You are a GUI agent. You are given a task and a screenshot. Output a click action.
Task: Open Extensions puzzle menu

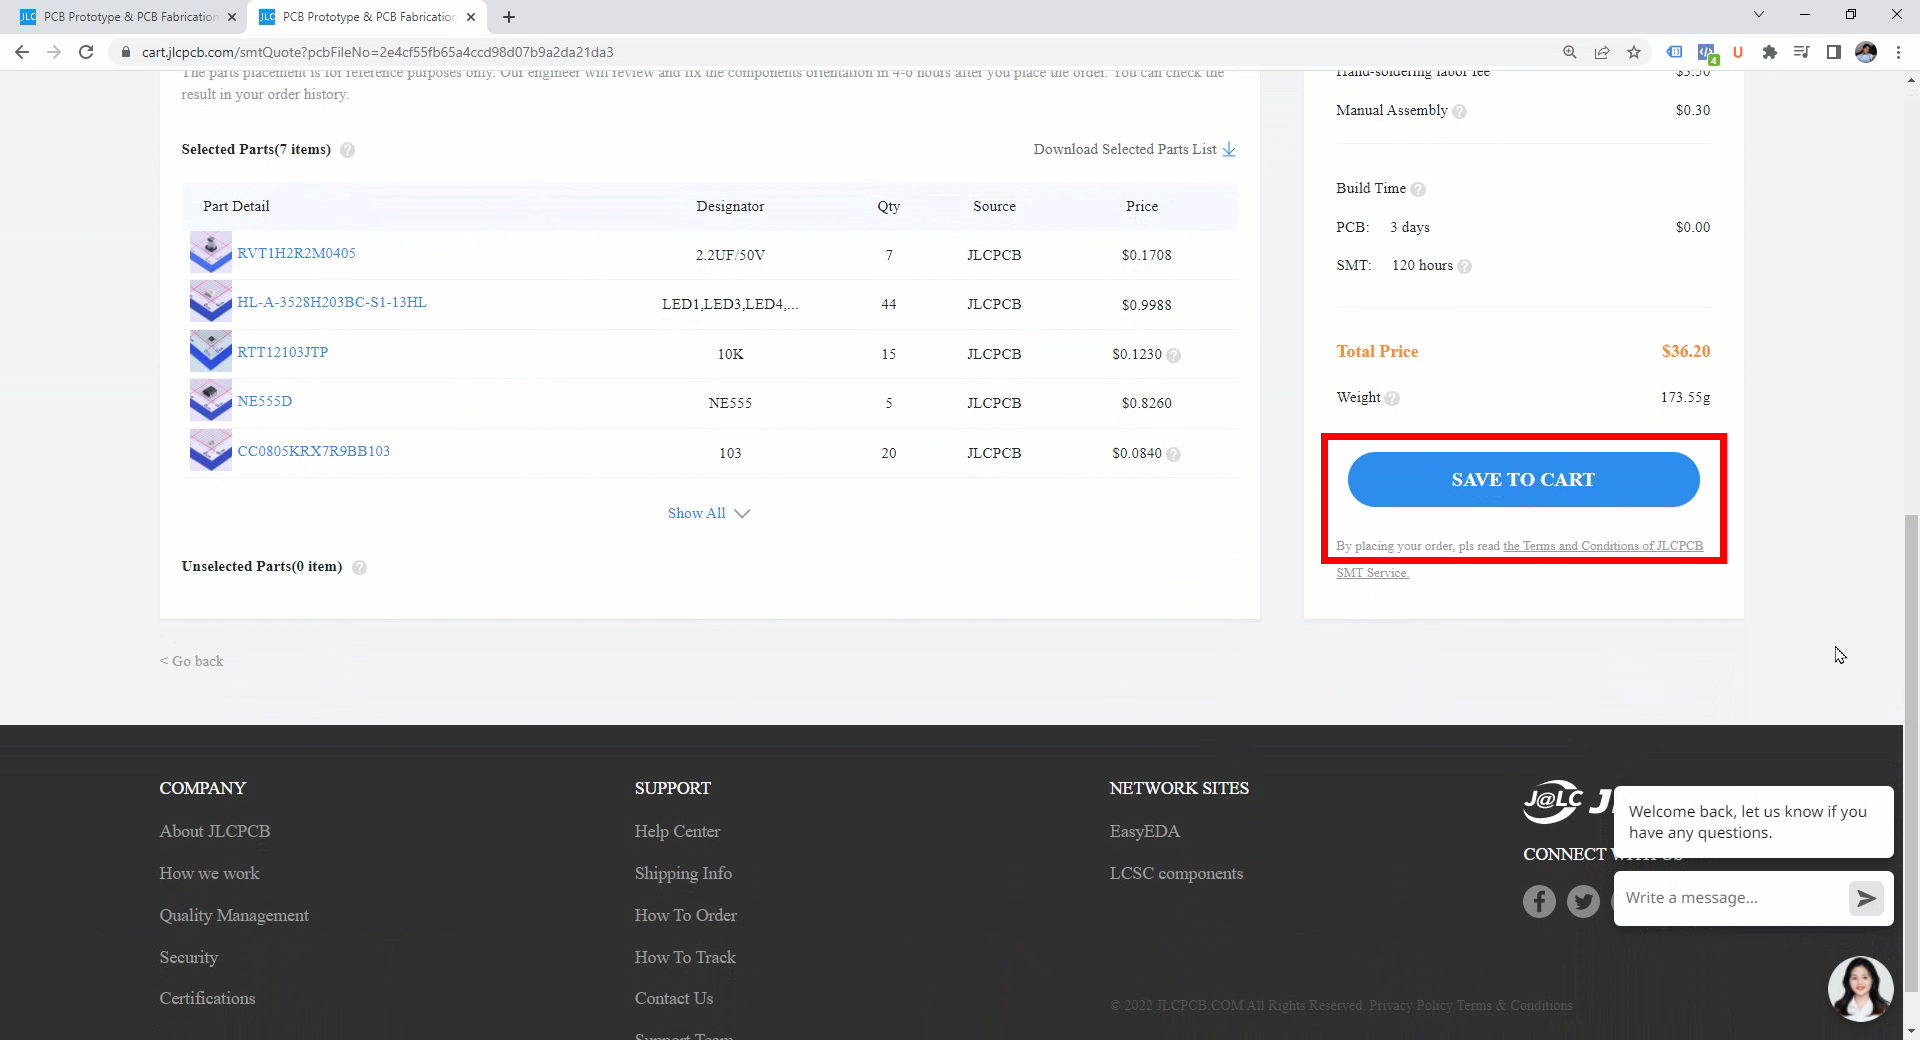tap(1770, 52)
